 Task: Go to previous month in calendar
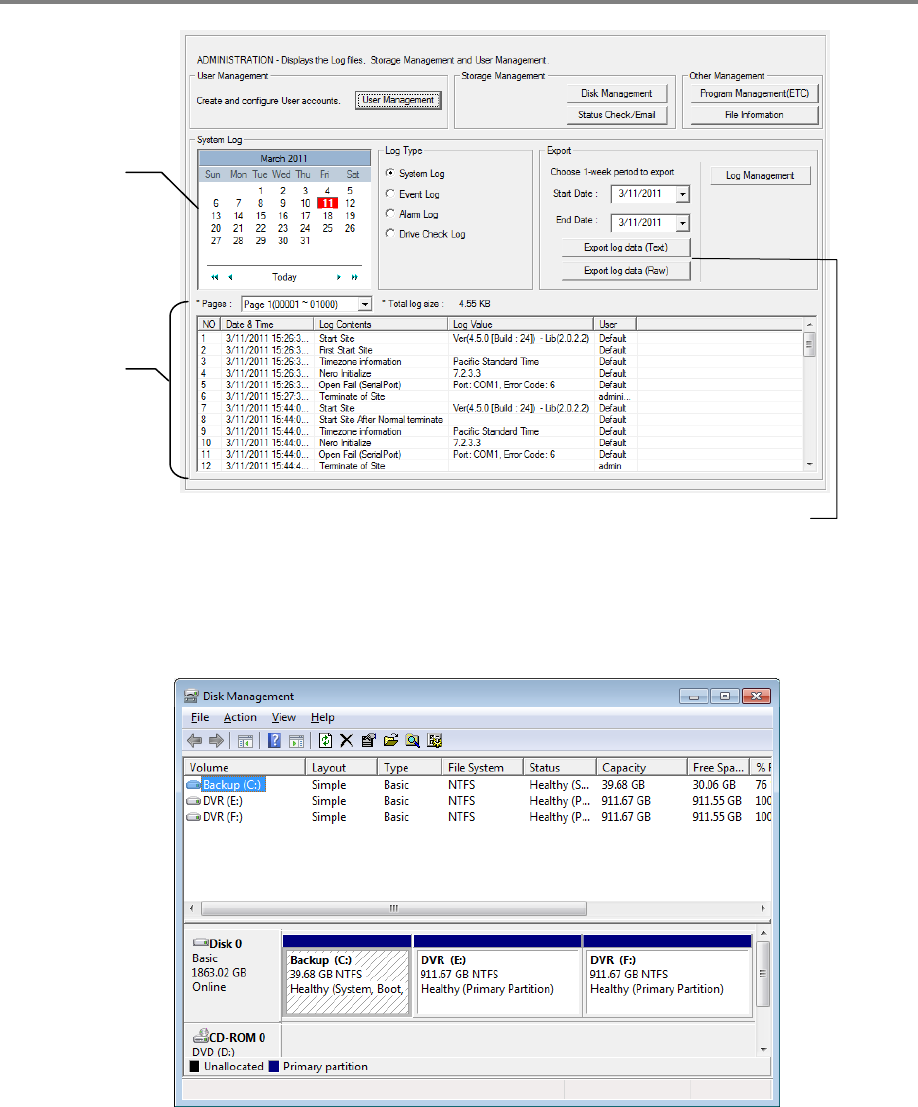click(x=230, y=277)
